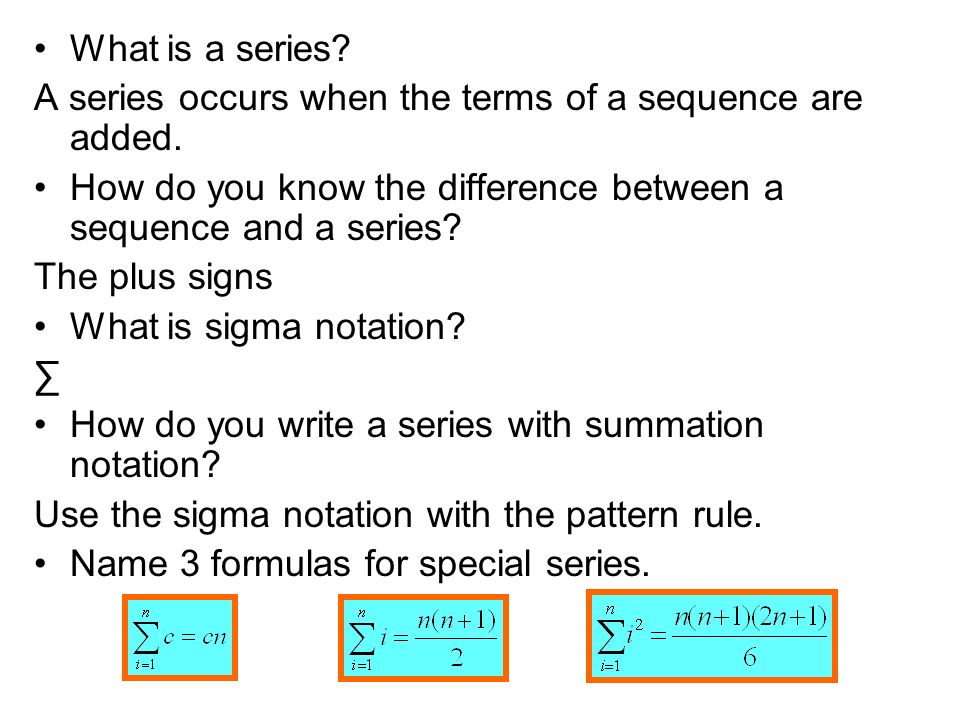Click 'Use the sigma notation with the pattern rule.'
Image resolution: width=960 pixels, height=720 pixels.
click(399, 514)
